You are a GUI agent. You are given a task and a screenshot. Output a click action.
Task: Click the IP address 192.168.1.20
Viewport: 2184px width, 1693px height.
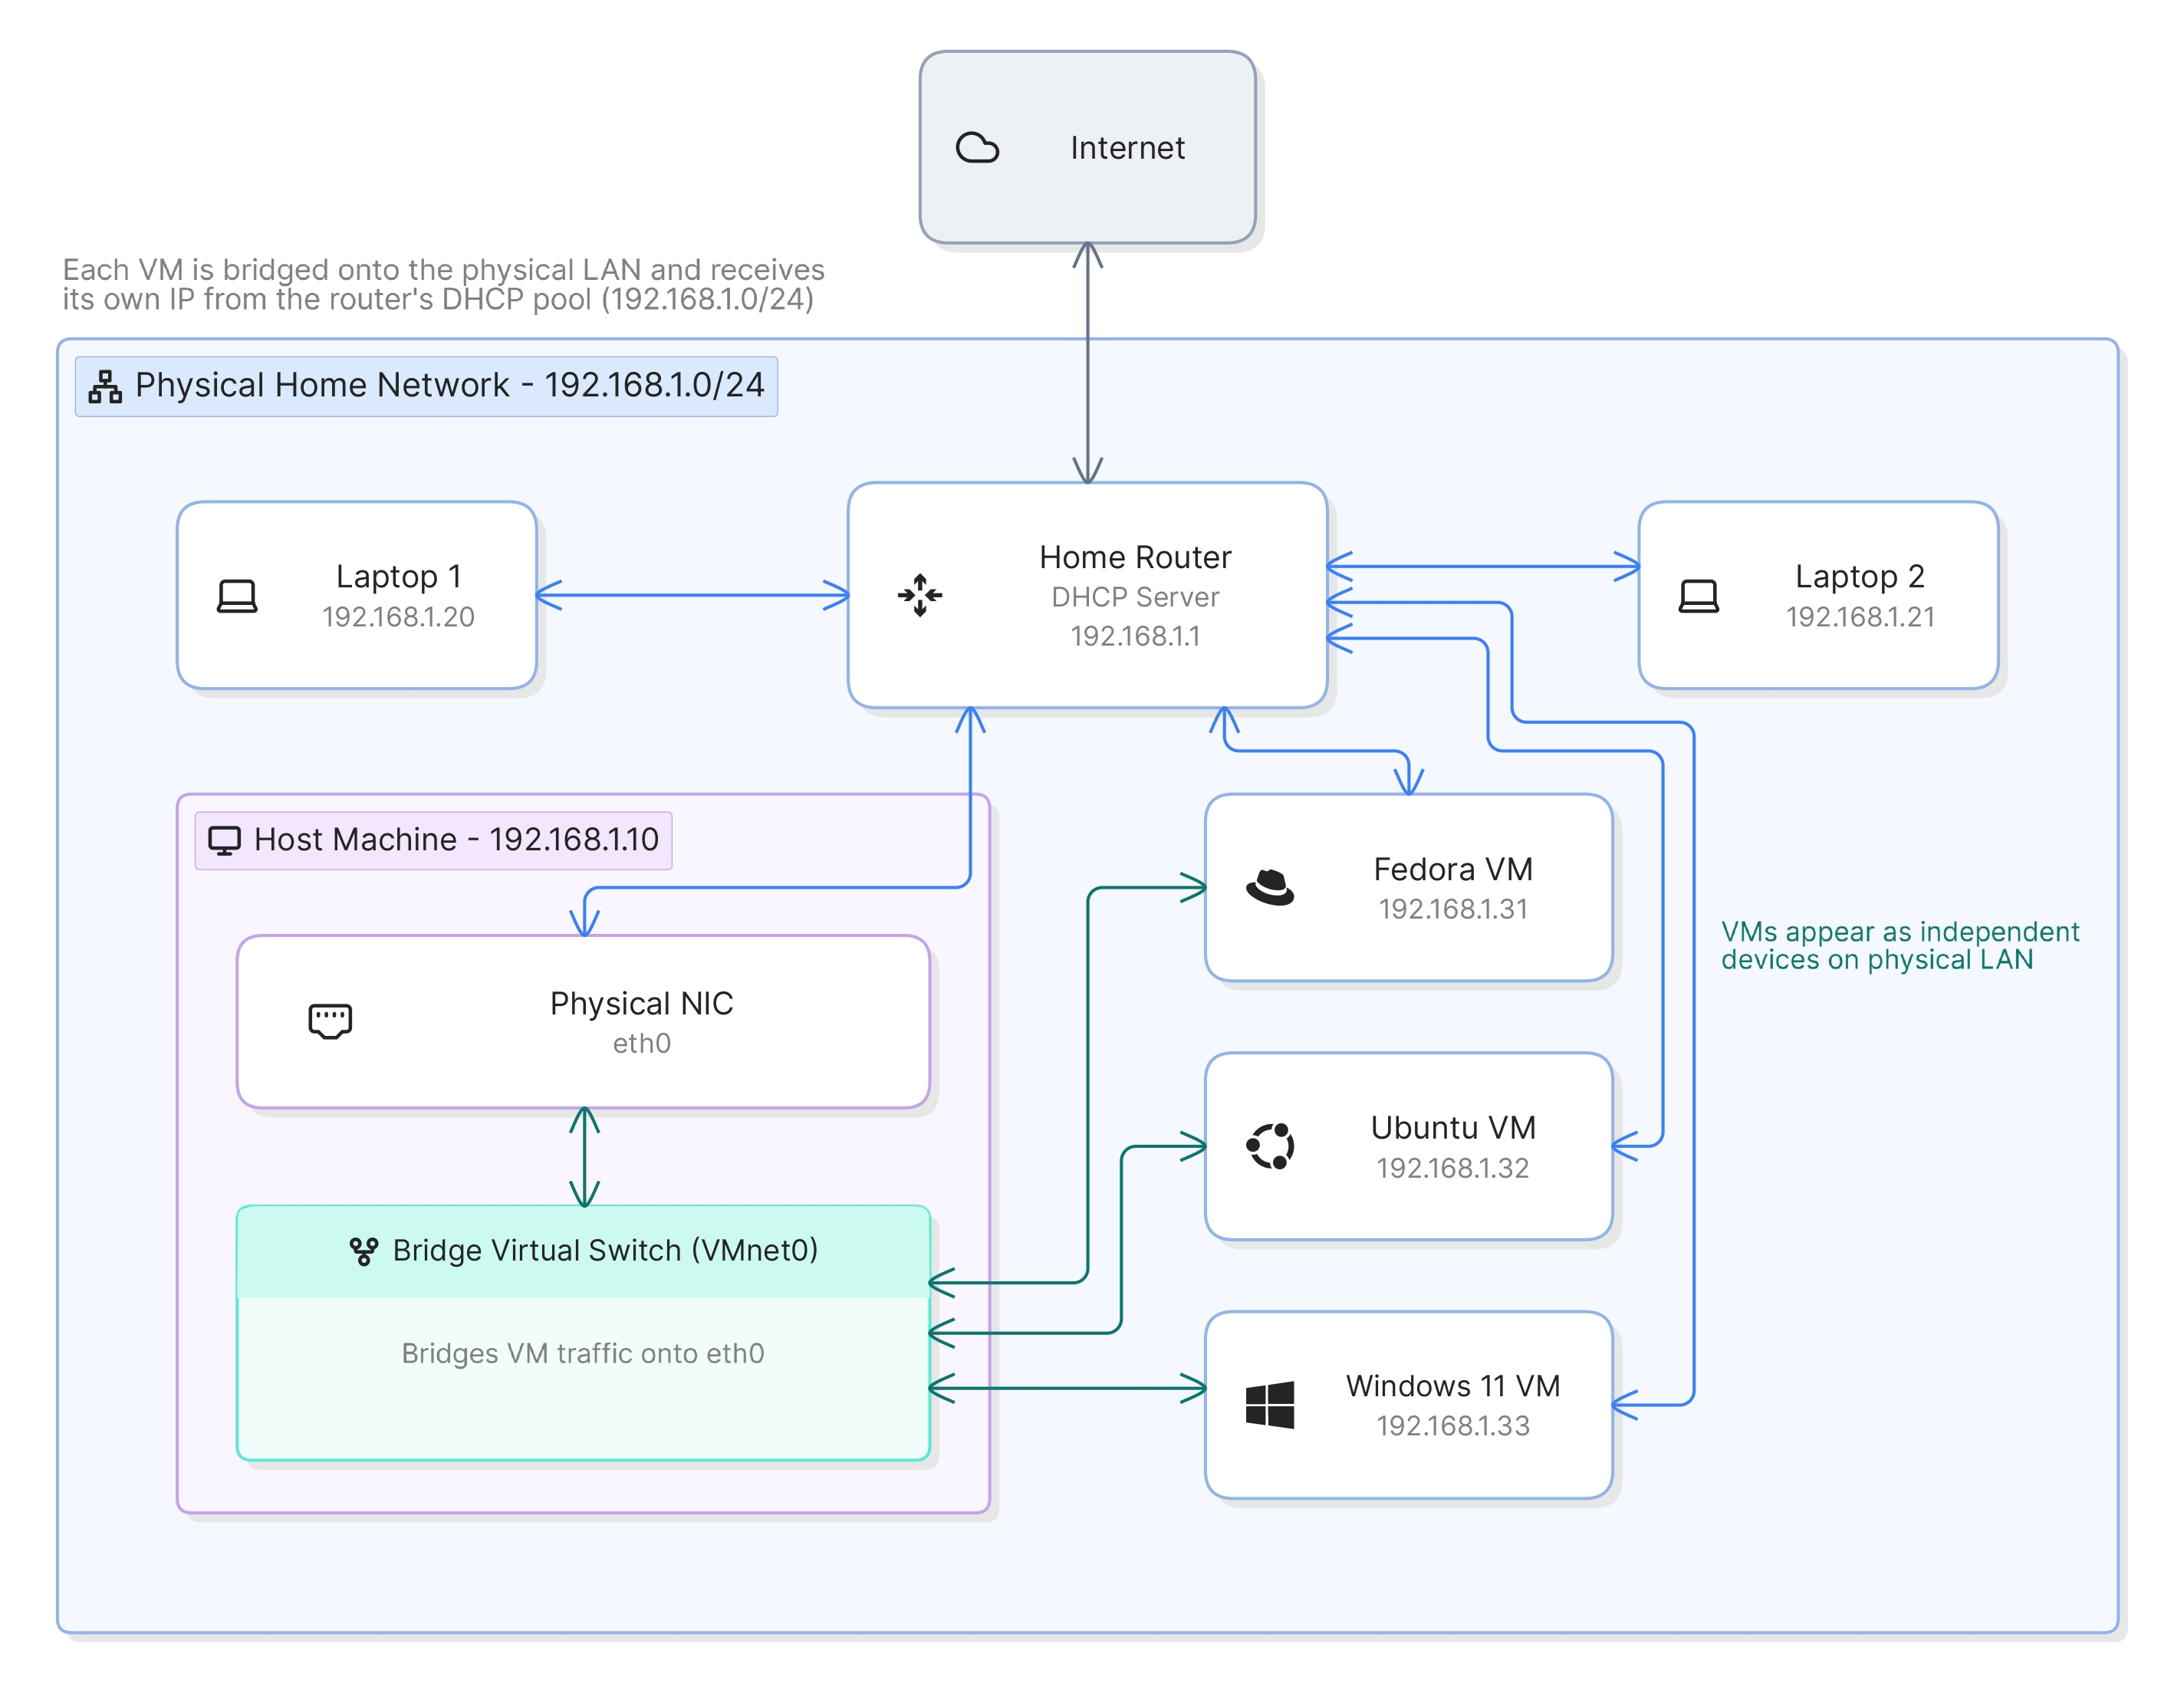coord(398,617)
